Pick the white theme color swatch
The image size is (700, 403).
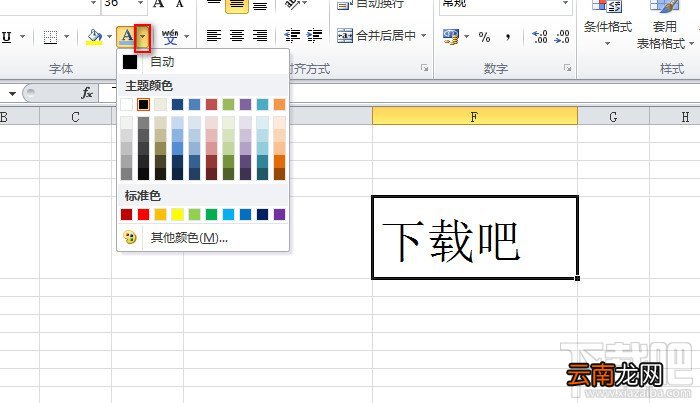tap(126, 104)
